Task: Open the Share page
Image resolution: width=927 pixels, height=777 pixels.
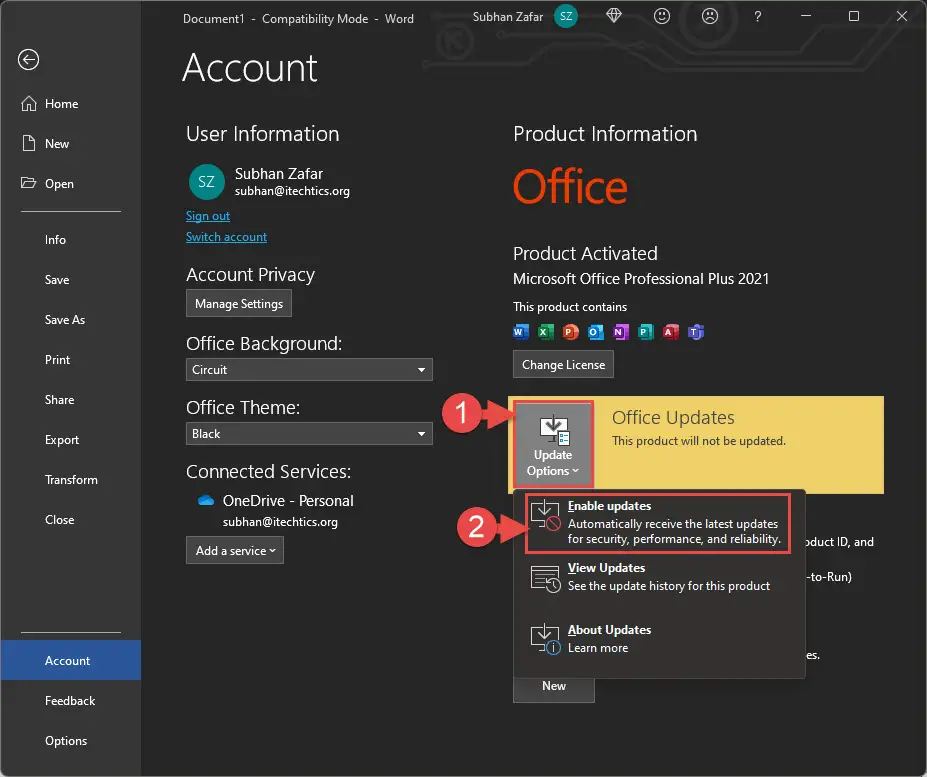Action: tap(59, 400)
